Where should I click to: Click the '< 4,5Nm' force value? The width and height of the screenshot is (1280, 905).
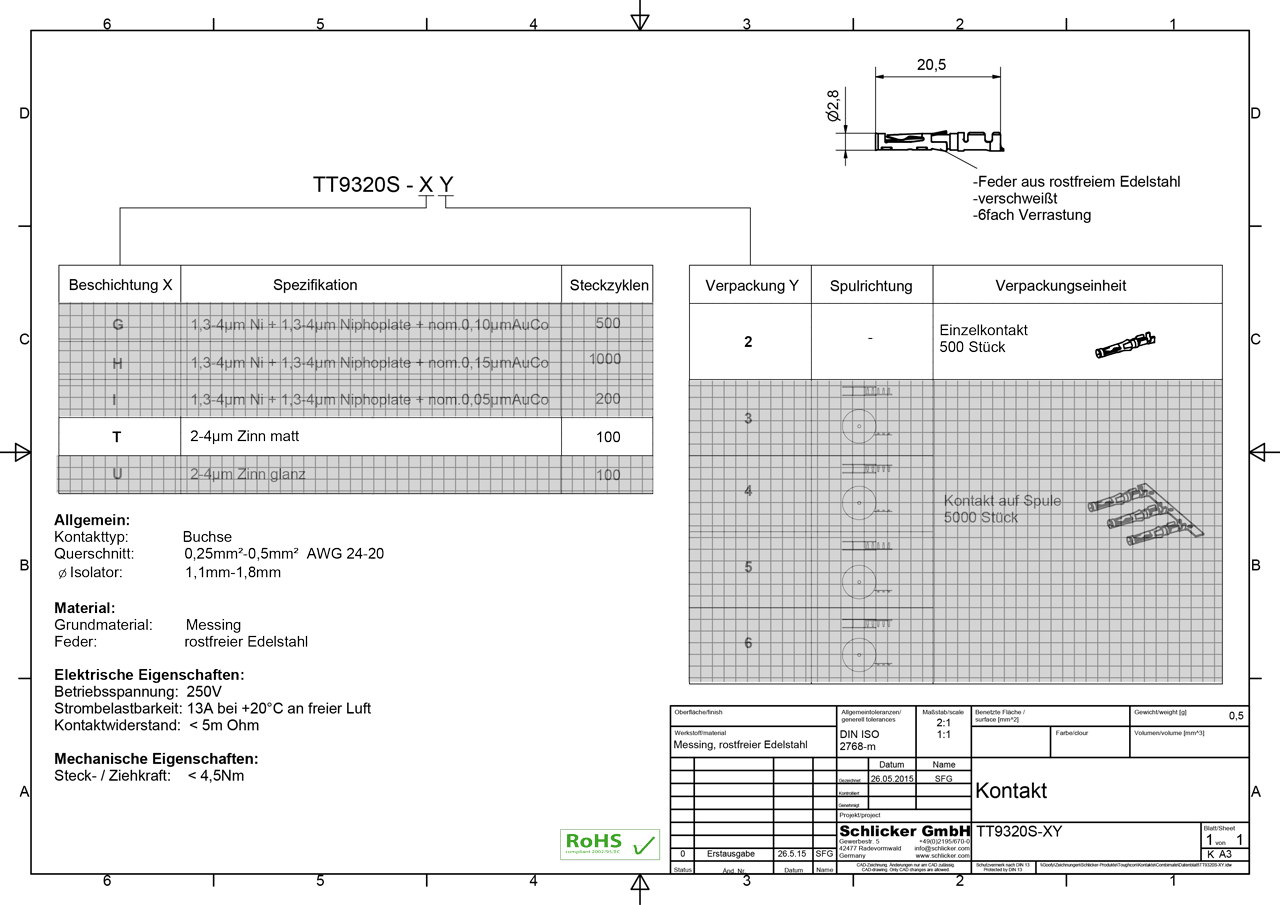point(215,775)
